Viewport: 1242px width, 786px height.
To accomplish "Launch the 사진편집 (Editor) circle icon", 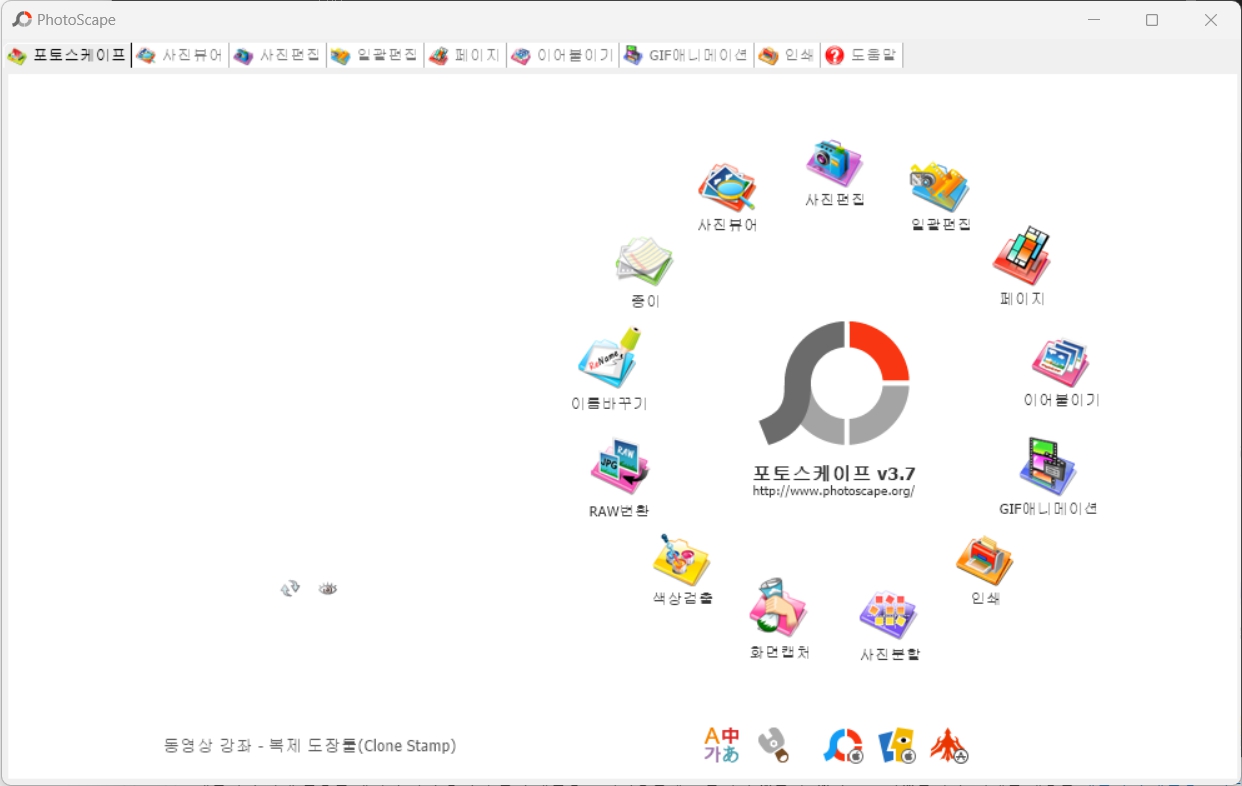I will (835, 173).
